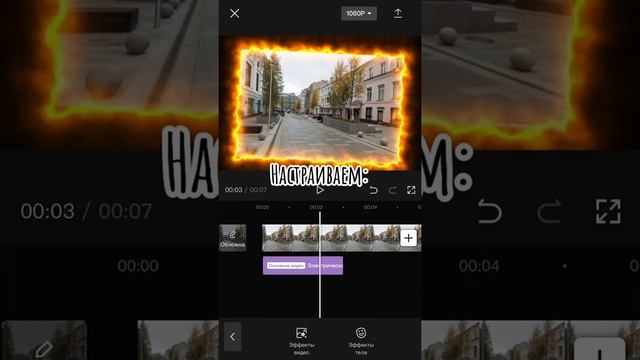
Task: Open the Обложка cover editor
Action: [233, 238]
